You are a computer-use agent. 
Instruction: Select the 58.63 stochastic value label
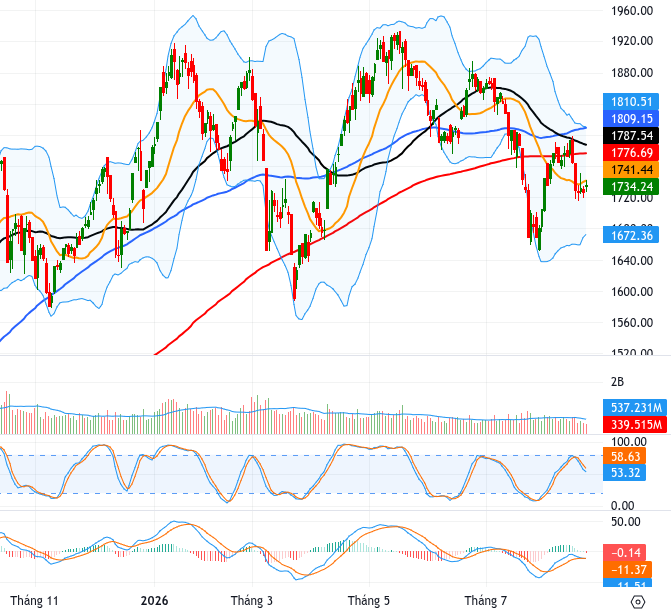624,456
